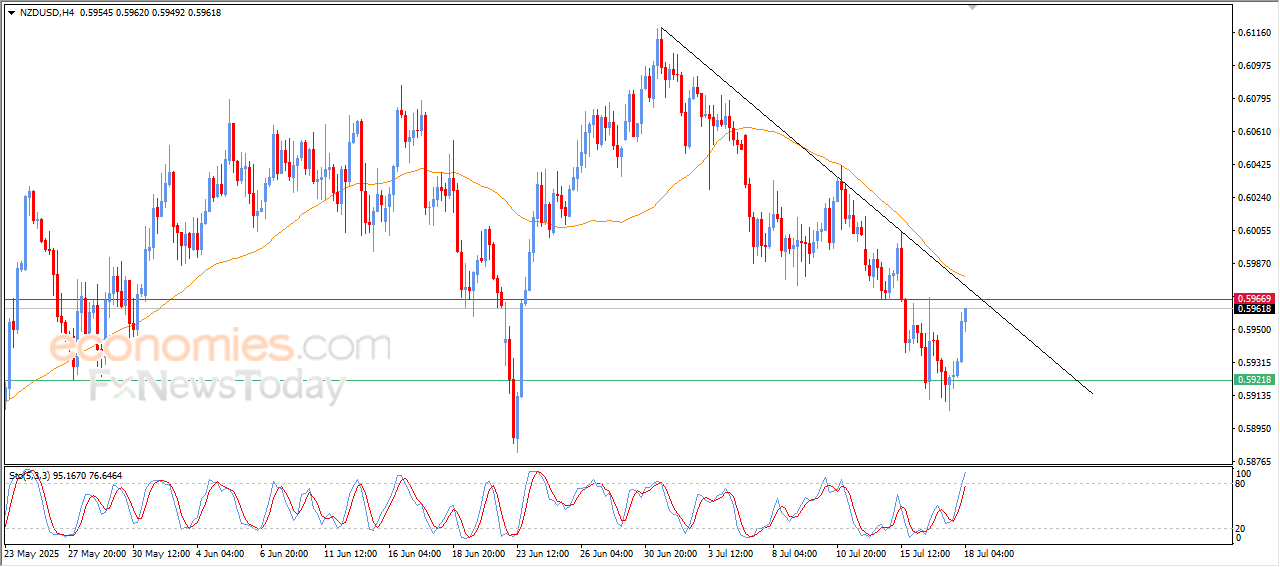Select the red 0.59669 price tag
Screen dimensions: 1280x567
point(1253,299)
